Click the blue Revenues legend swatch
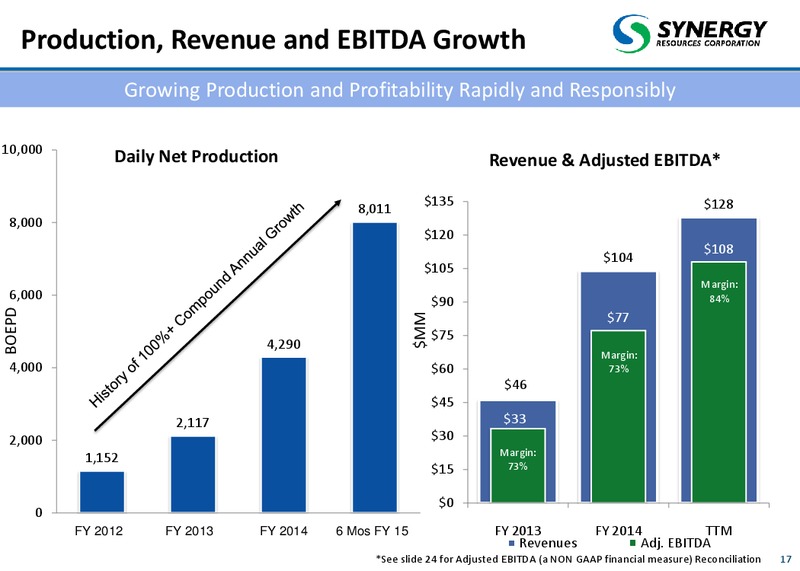The width and height of the screenshot is (800, 571). click(512, 542)
